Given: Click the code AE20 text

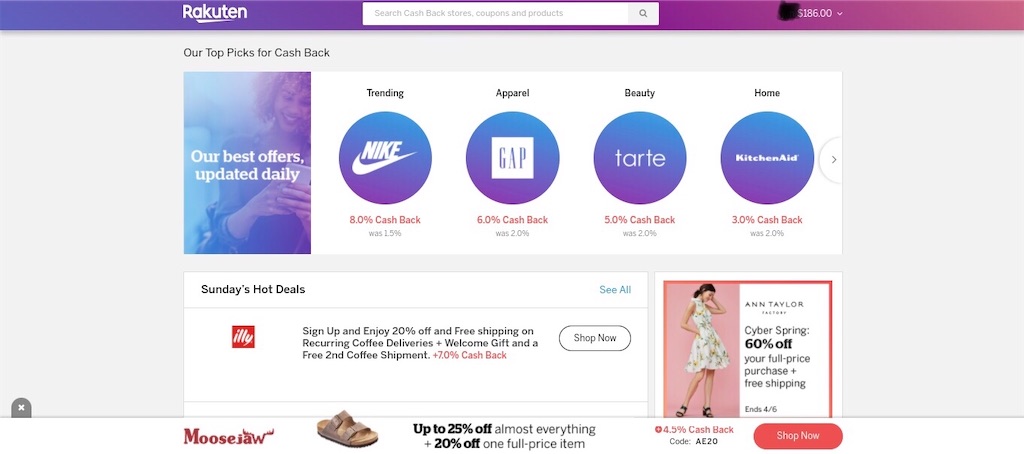Looking at the screenshot, I should pos(694,442).
